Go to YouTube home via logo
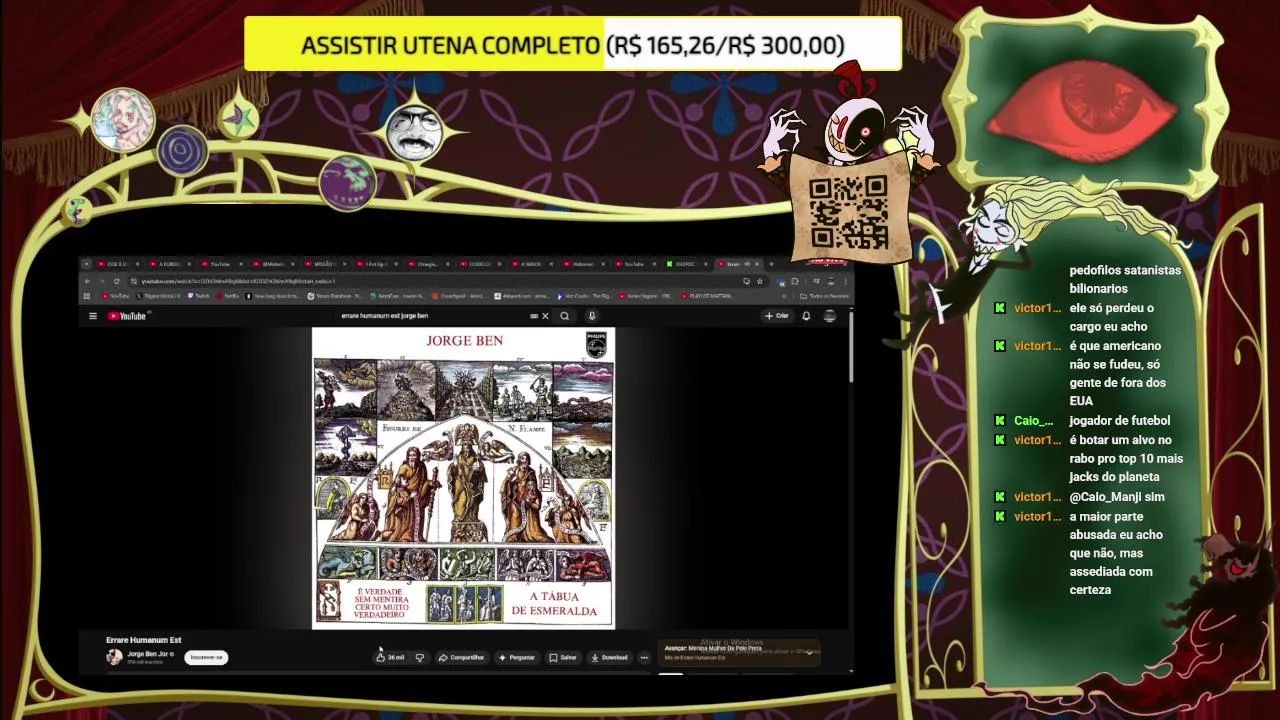The width and height of the screenshot is (1280, 720). coord(127,316)
